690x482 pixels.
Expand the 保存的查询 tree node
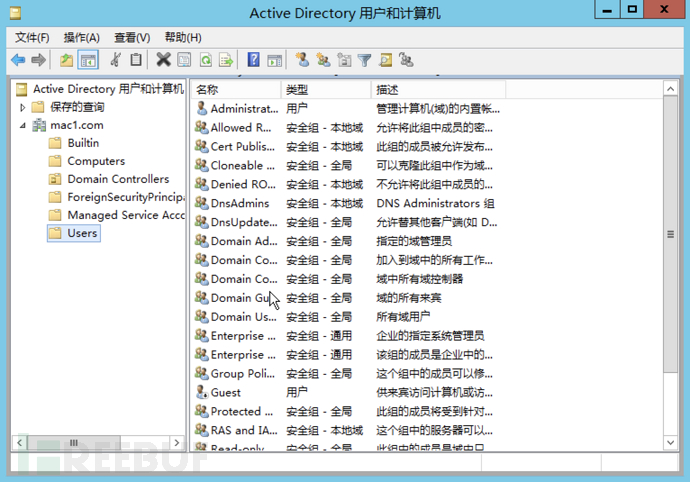click(x=22, y=107)
